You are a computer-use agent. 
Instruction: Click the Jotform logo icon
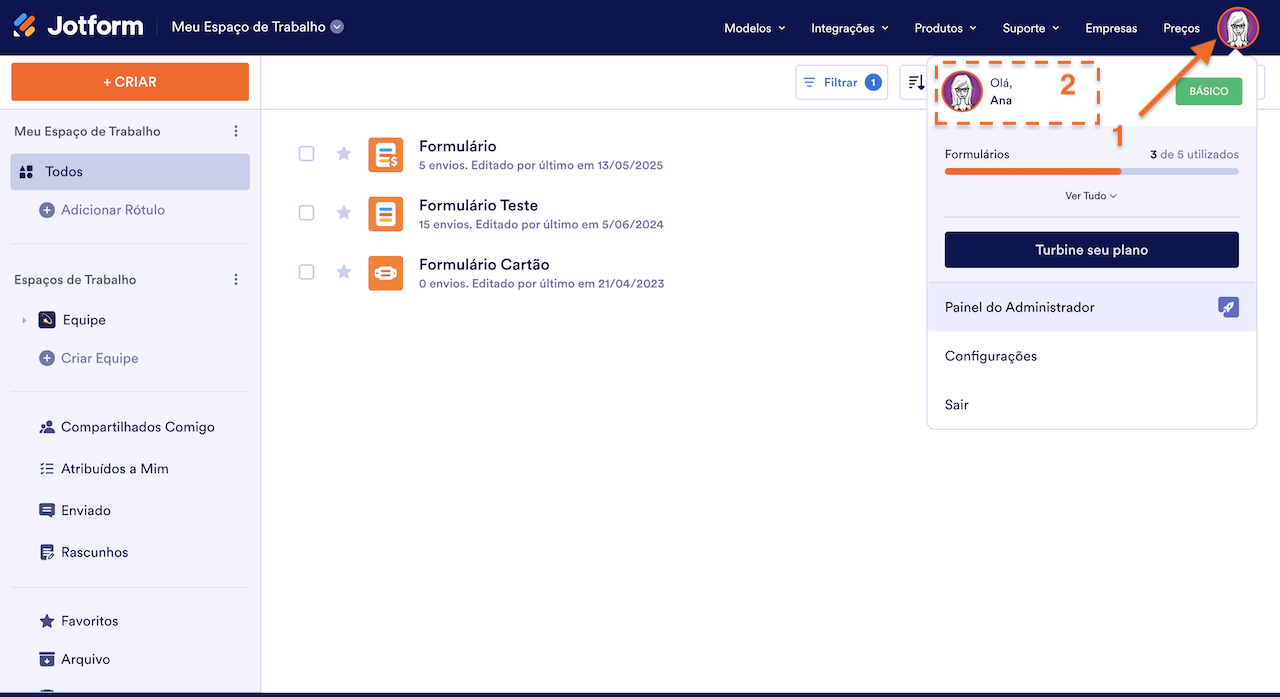25,26
